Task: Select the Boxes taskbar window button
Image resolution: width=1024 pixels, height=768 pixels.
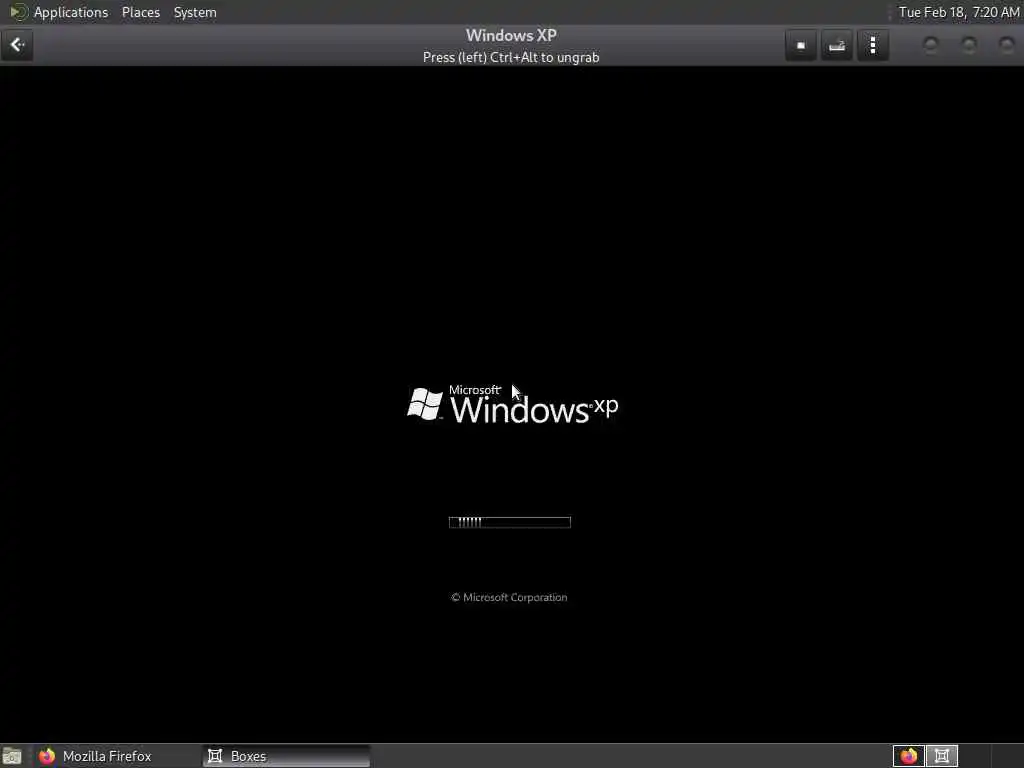Action: (x=287, y=756)
